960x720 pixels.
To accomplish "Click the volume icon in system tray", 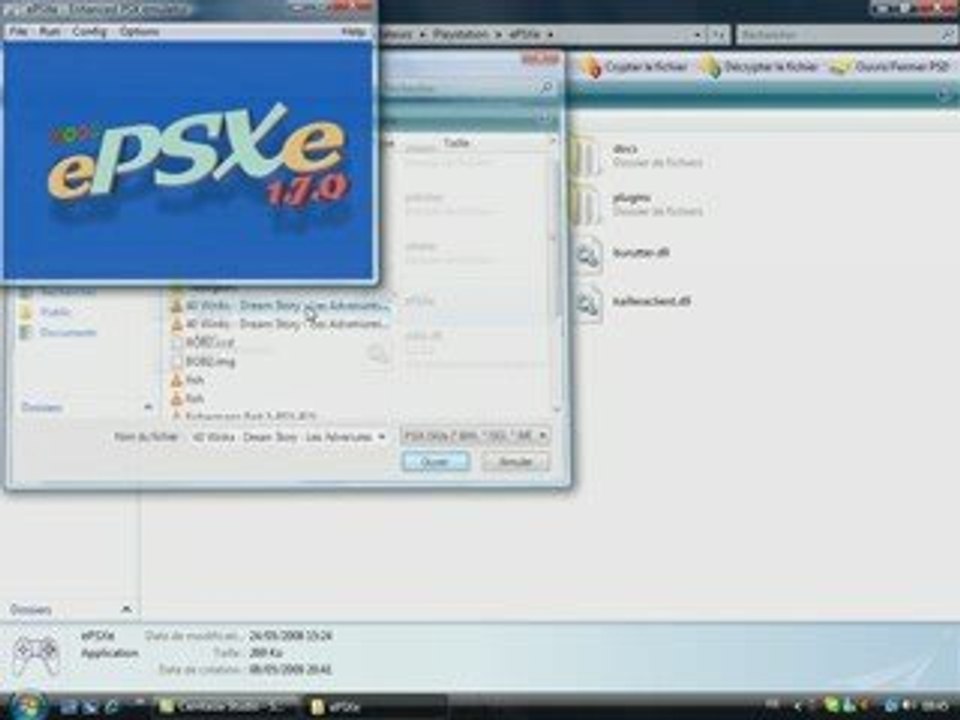I will tap(908, 707).
